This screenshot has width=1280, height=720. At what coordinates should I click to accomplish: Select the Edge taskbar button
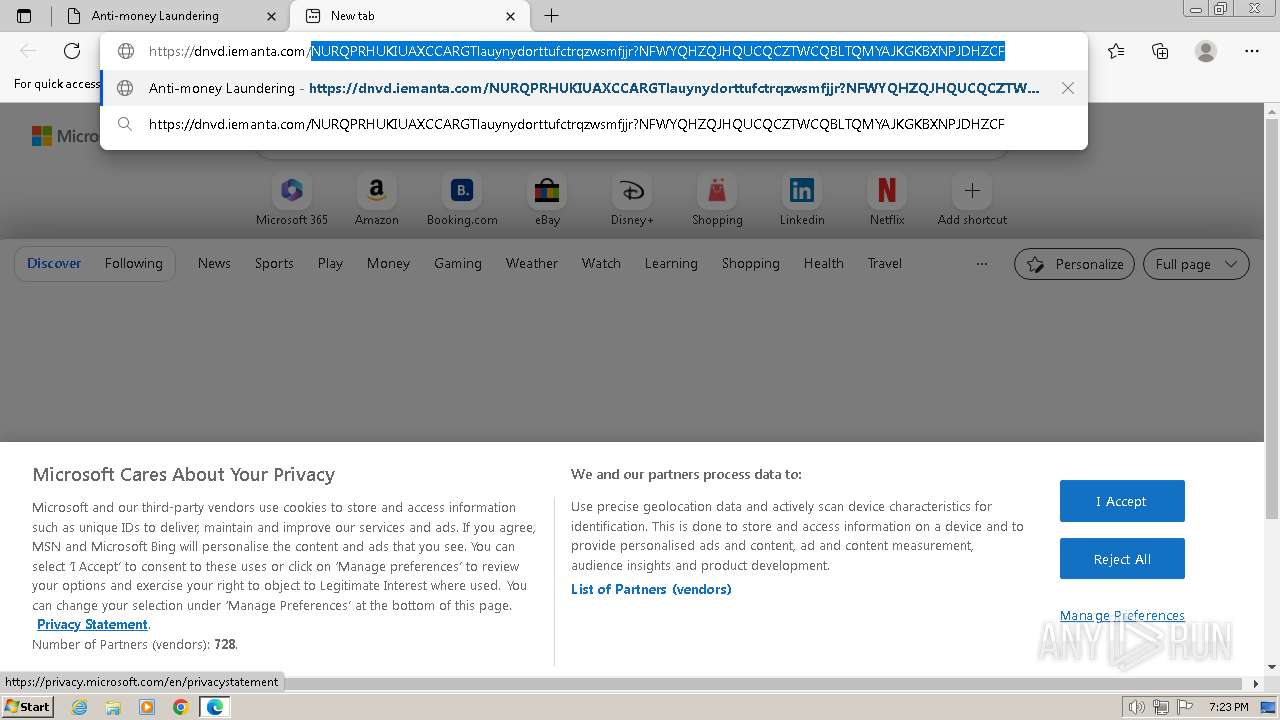point(214,707)
